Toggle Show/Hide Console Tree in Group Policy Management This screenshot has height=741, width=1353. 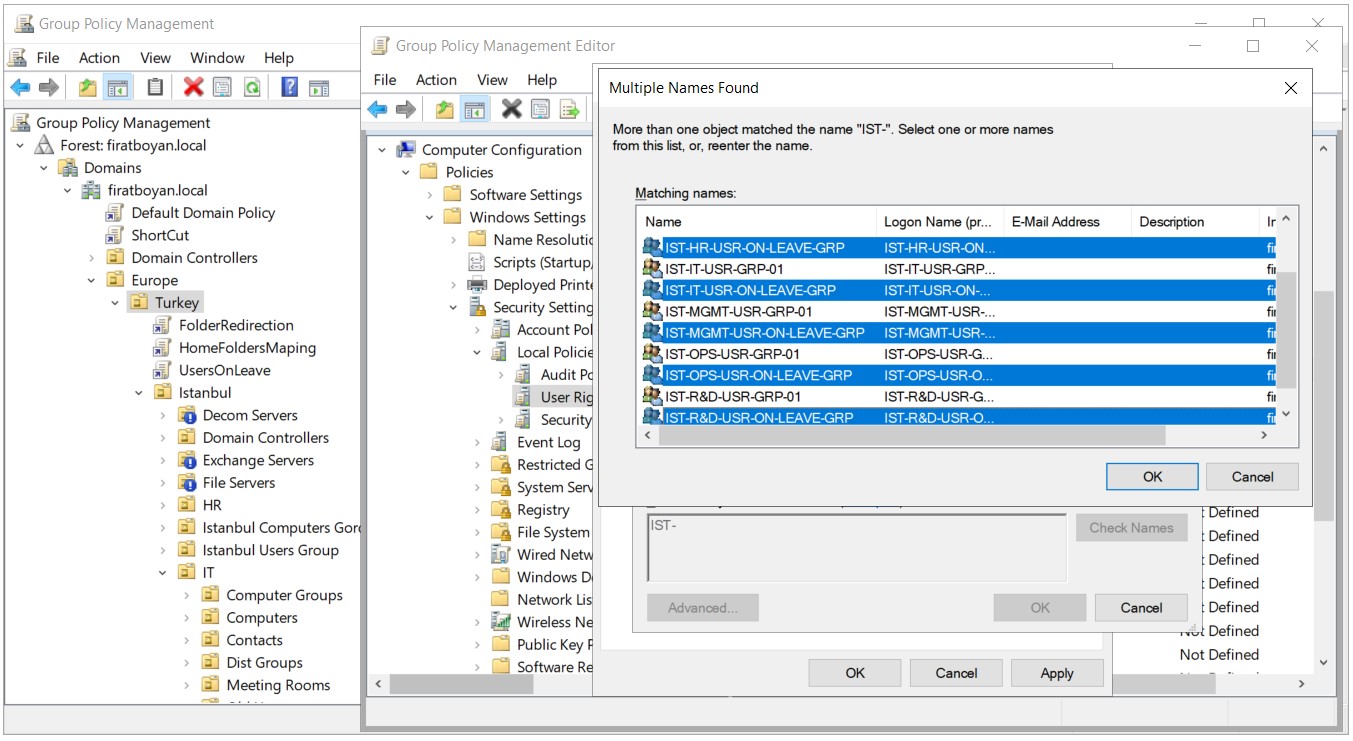click(118, 88)
